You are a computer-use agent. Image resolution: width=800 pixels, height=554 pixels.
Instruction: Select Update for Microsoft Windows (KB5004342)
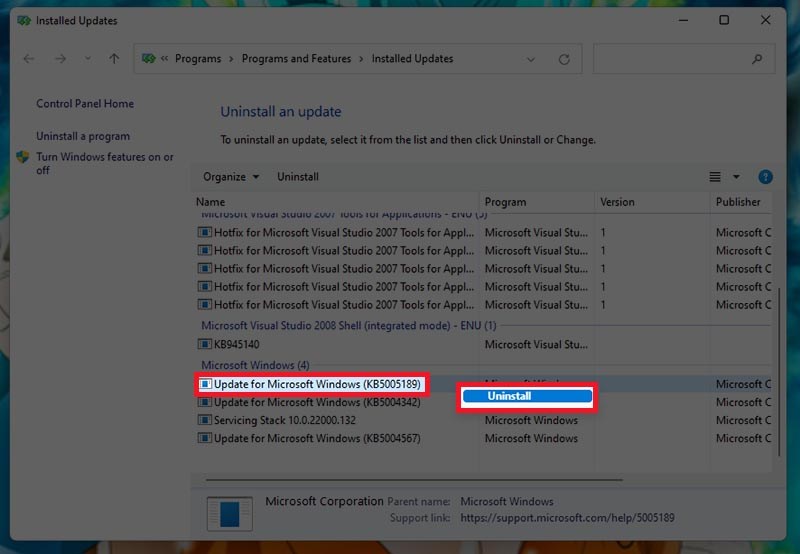317,402
